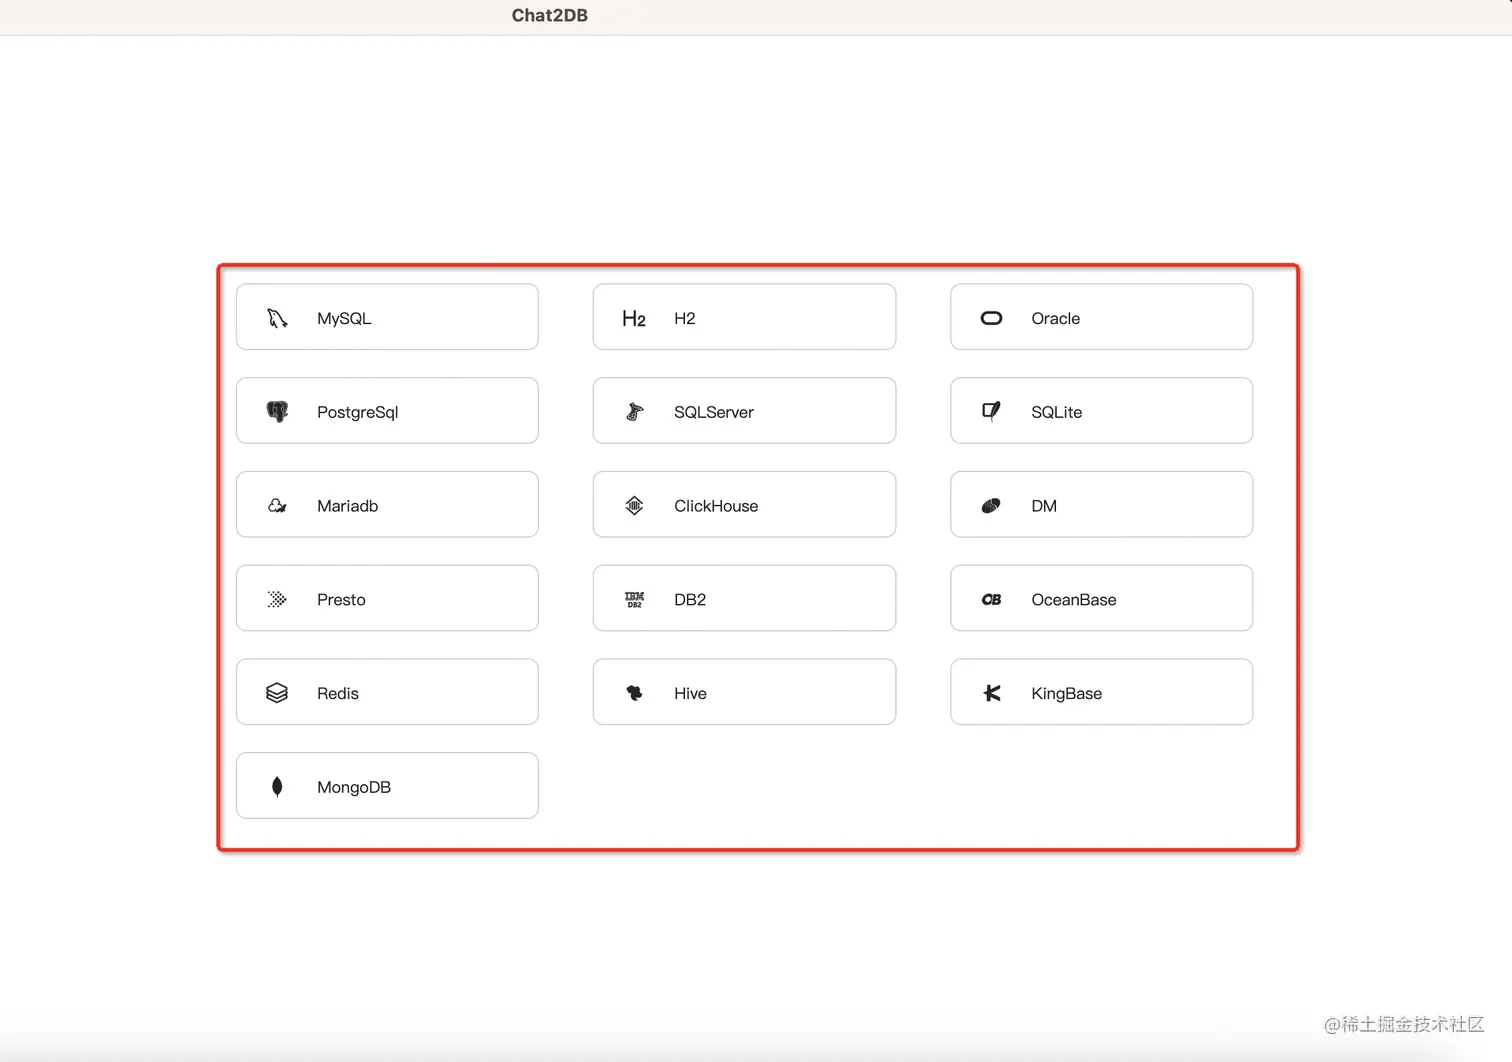
Task: Pick the Mariadb label text
Action: coord(347,506)
